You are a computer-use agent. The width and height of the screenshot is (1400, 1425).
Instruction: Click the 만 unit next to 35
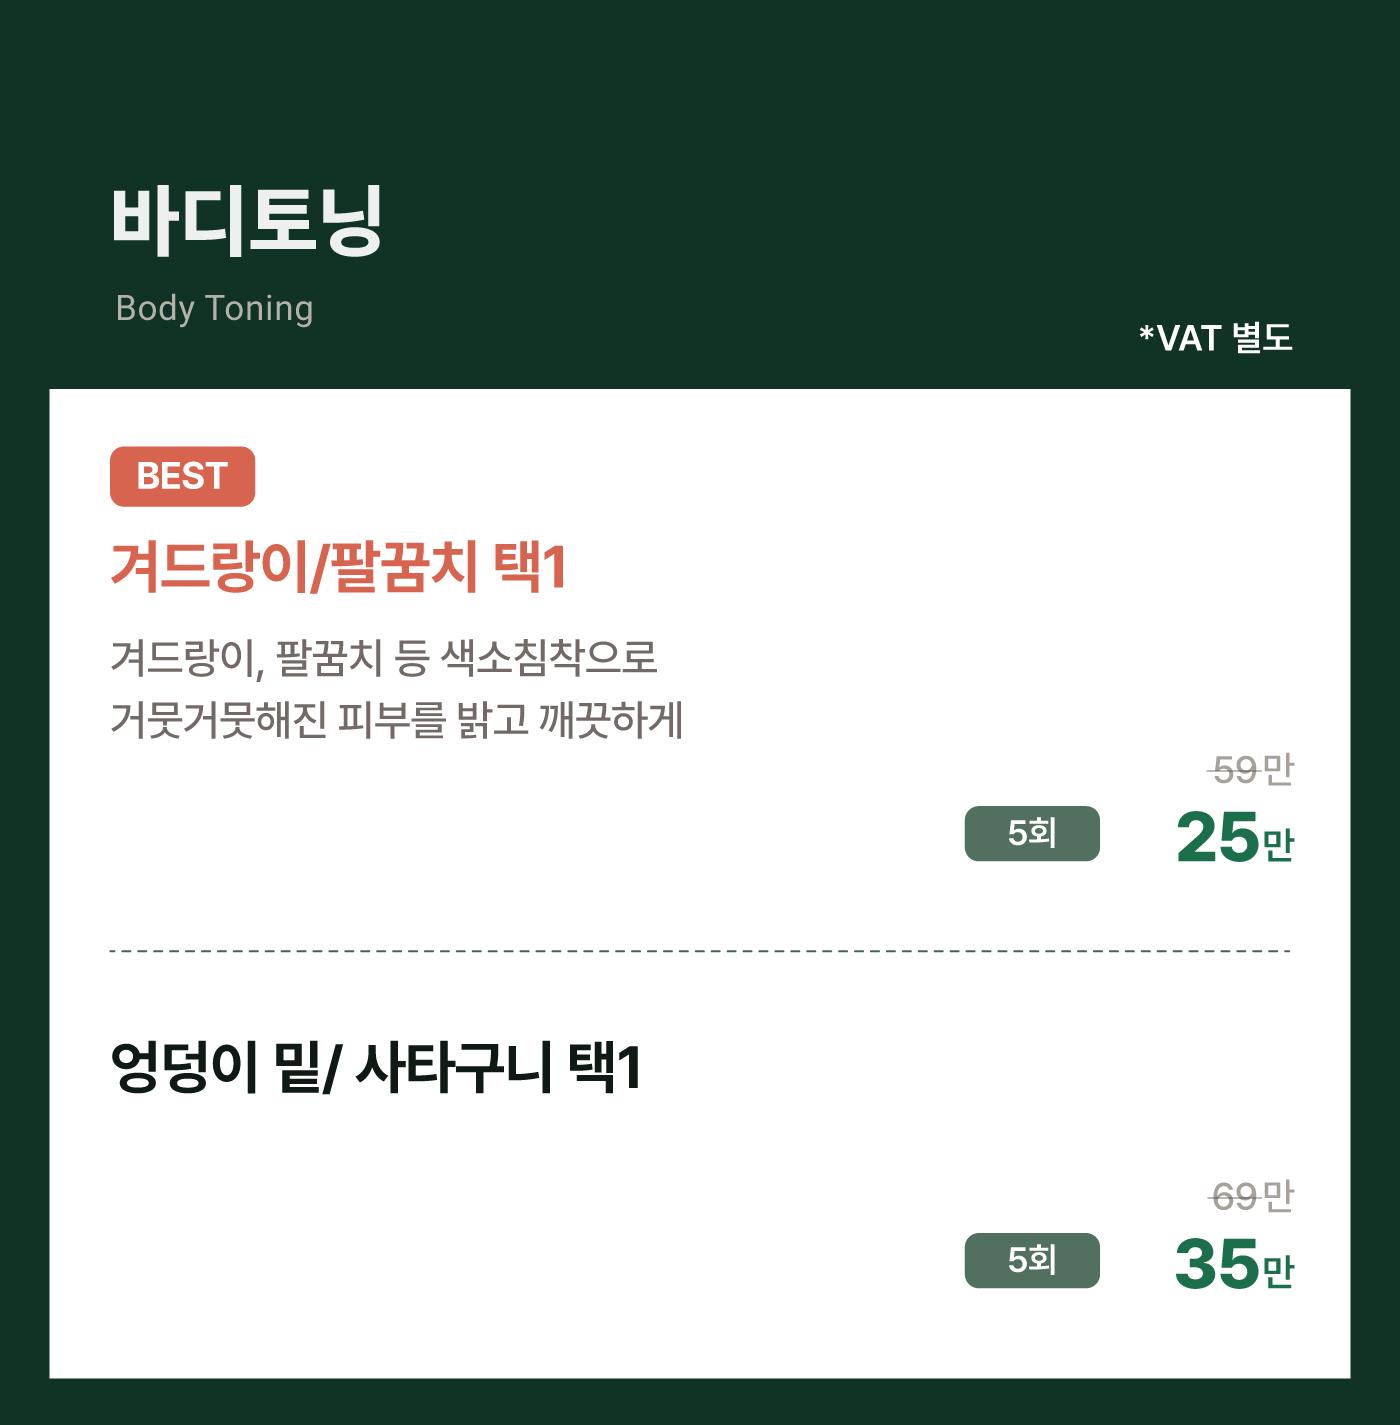(x=1279, y=1272)
